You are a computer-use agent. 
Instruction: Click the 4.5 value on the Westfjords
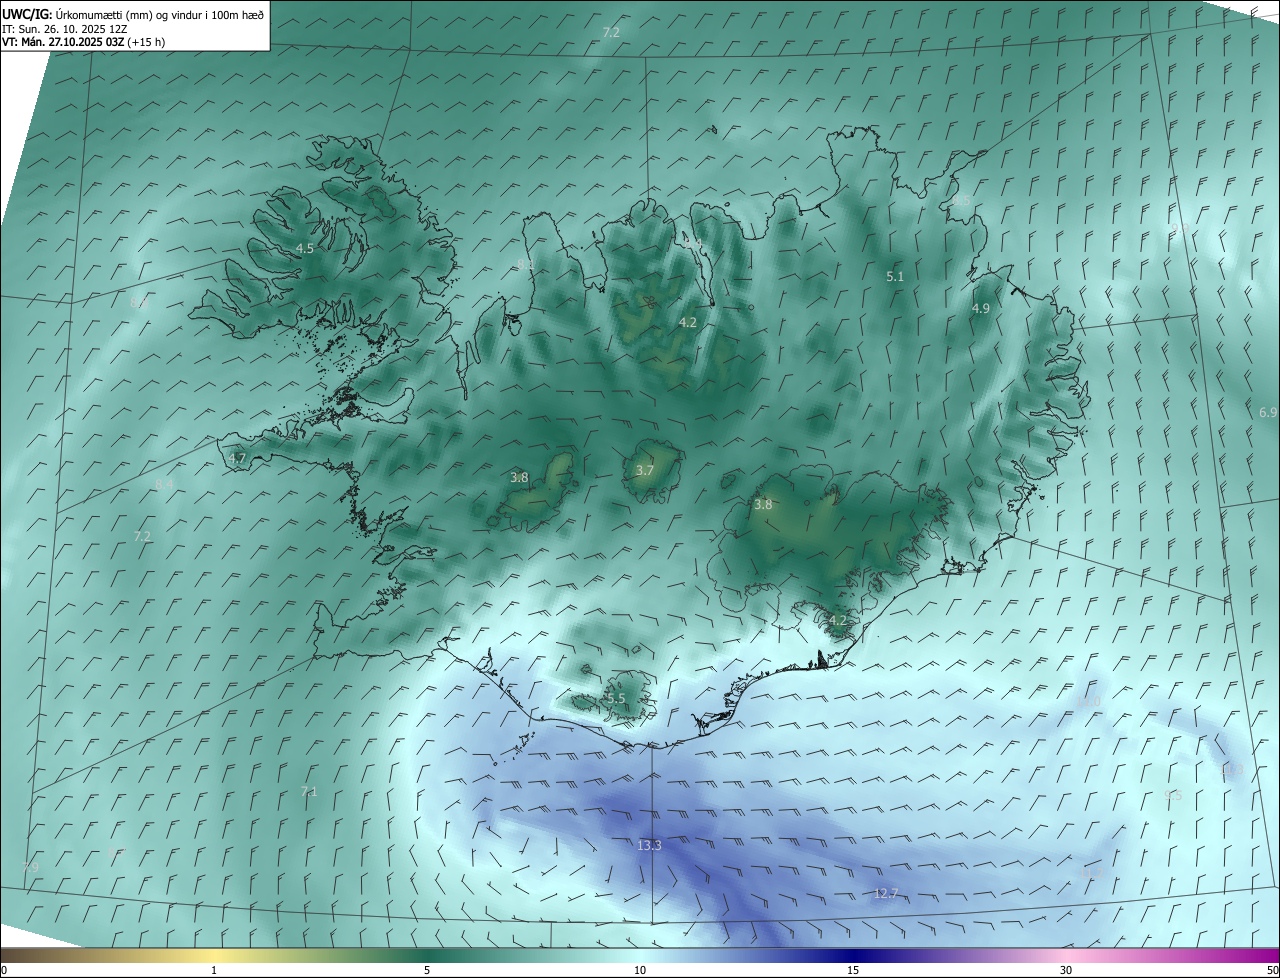305,248
